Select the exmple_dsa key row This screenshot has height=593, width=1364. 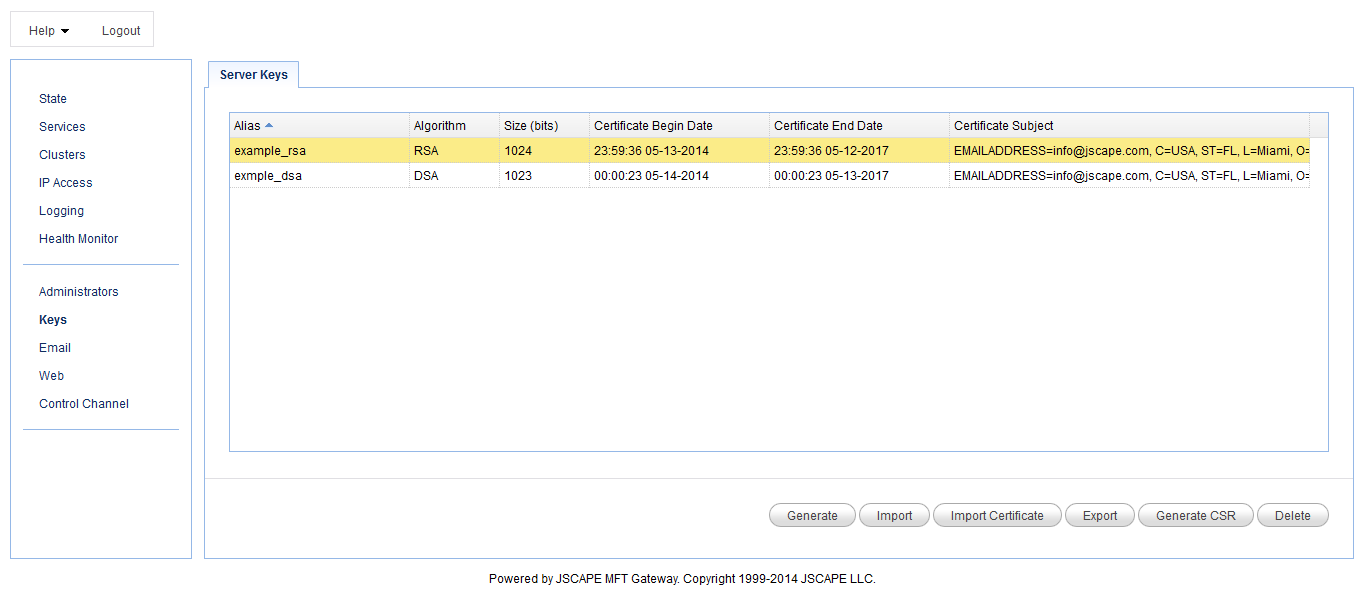tap(268, 176)
